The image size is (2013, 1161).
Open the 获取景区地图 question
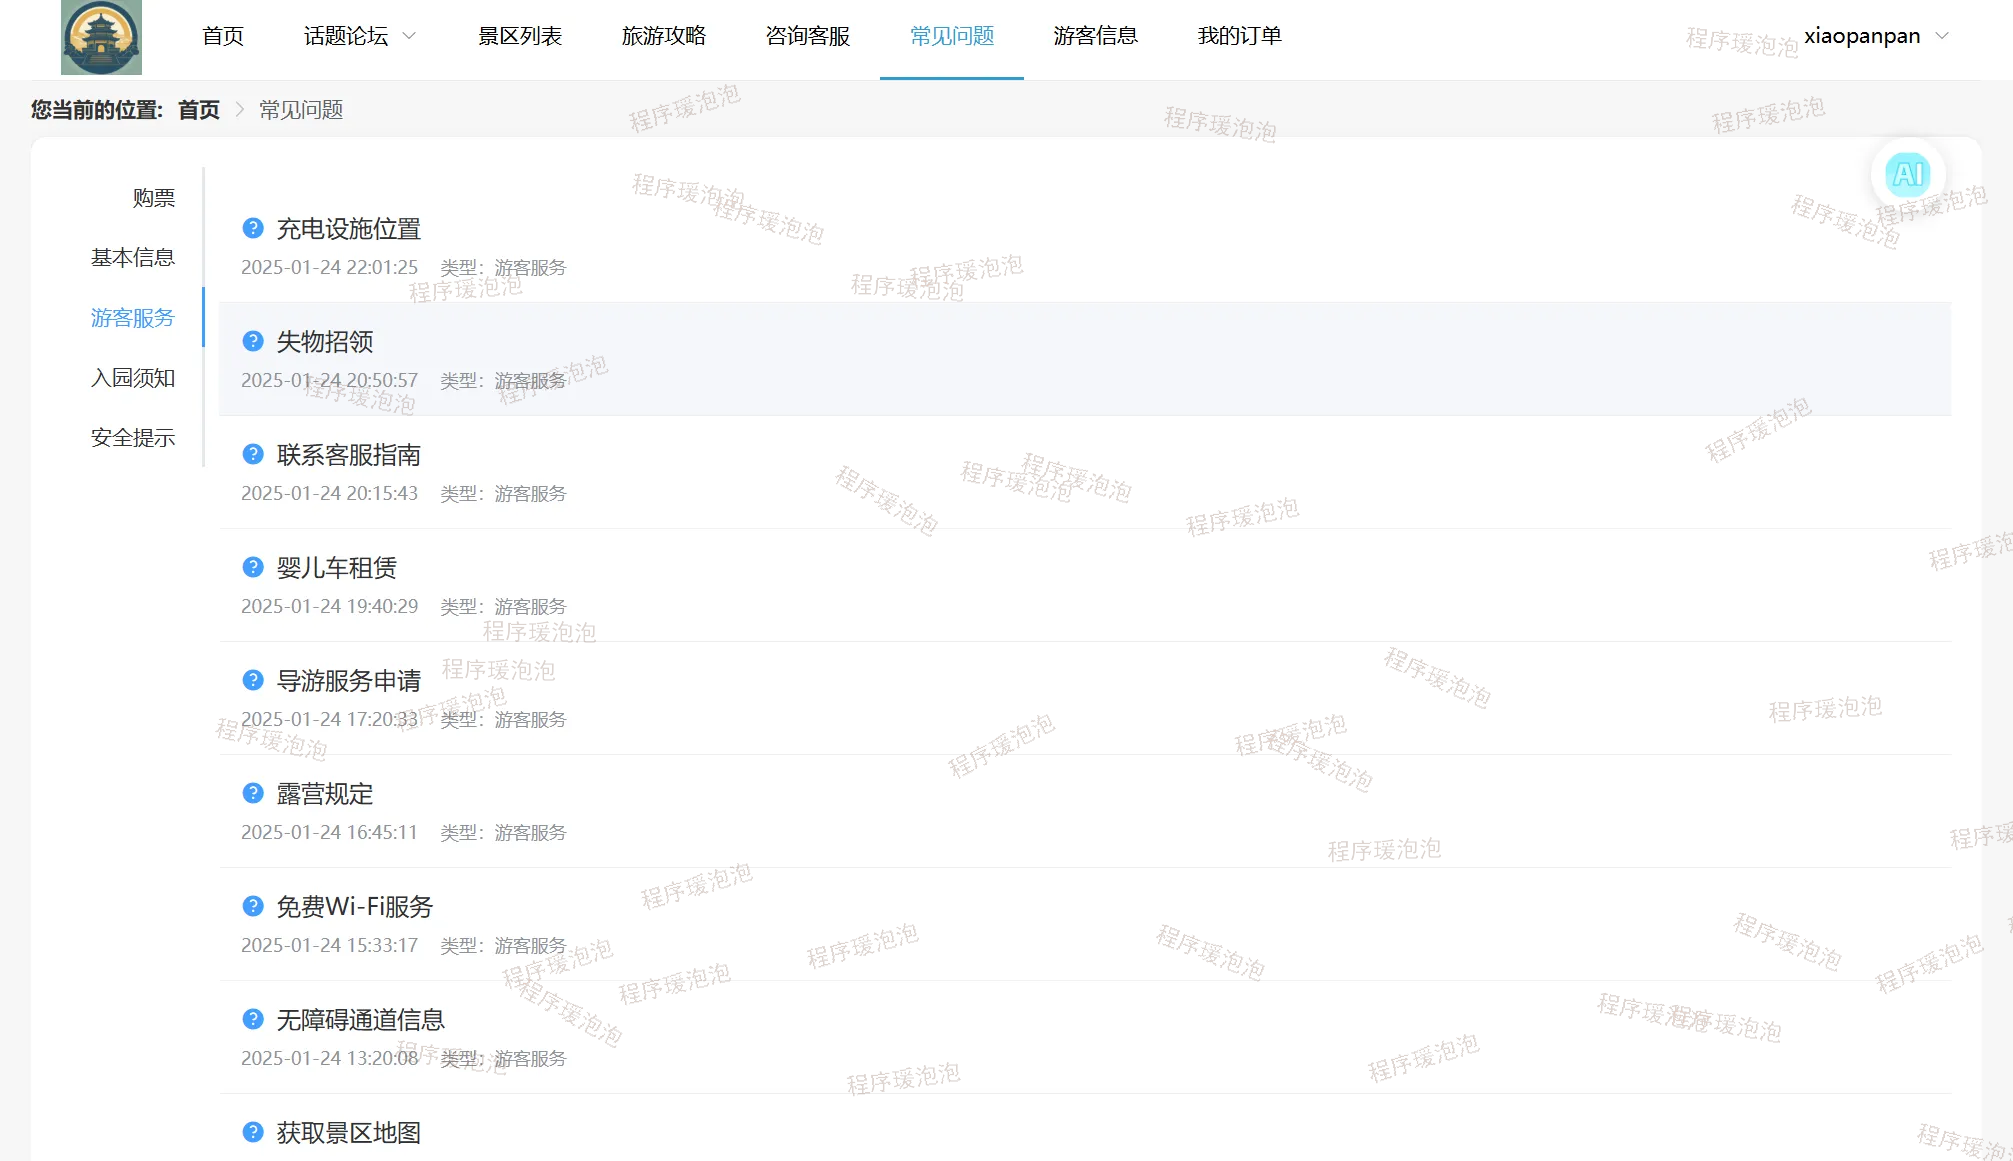[348, 1132]
